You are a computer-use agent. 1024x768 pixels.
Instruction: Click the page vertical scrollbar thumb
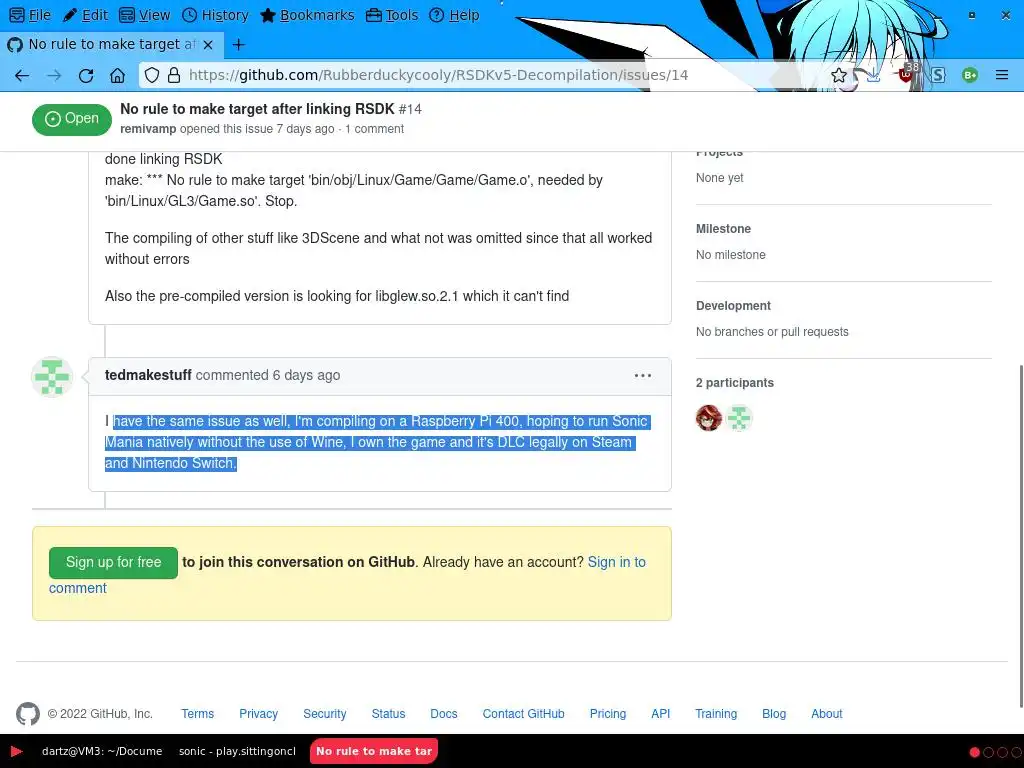coord(1020,536)
